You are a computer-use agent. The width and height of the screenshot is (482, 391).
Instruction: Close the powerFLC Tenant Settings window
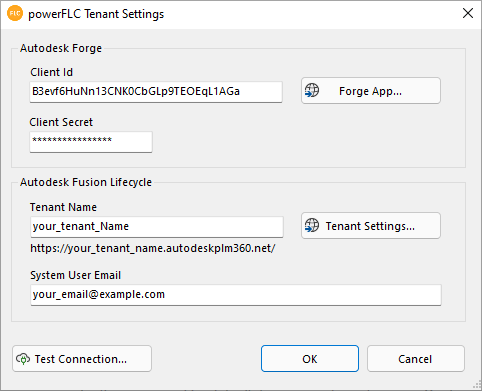coord(468,13)
